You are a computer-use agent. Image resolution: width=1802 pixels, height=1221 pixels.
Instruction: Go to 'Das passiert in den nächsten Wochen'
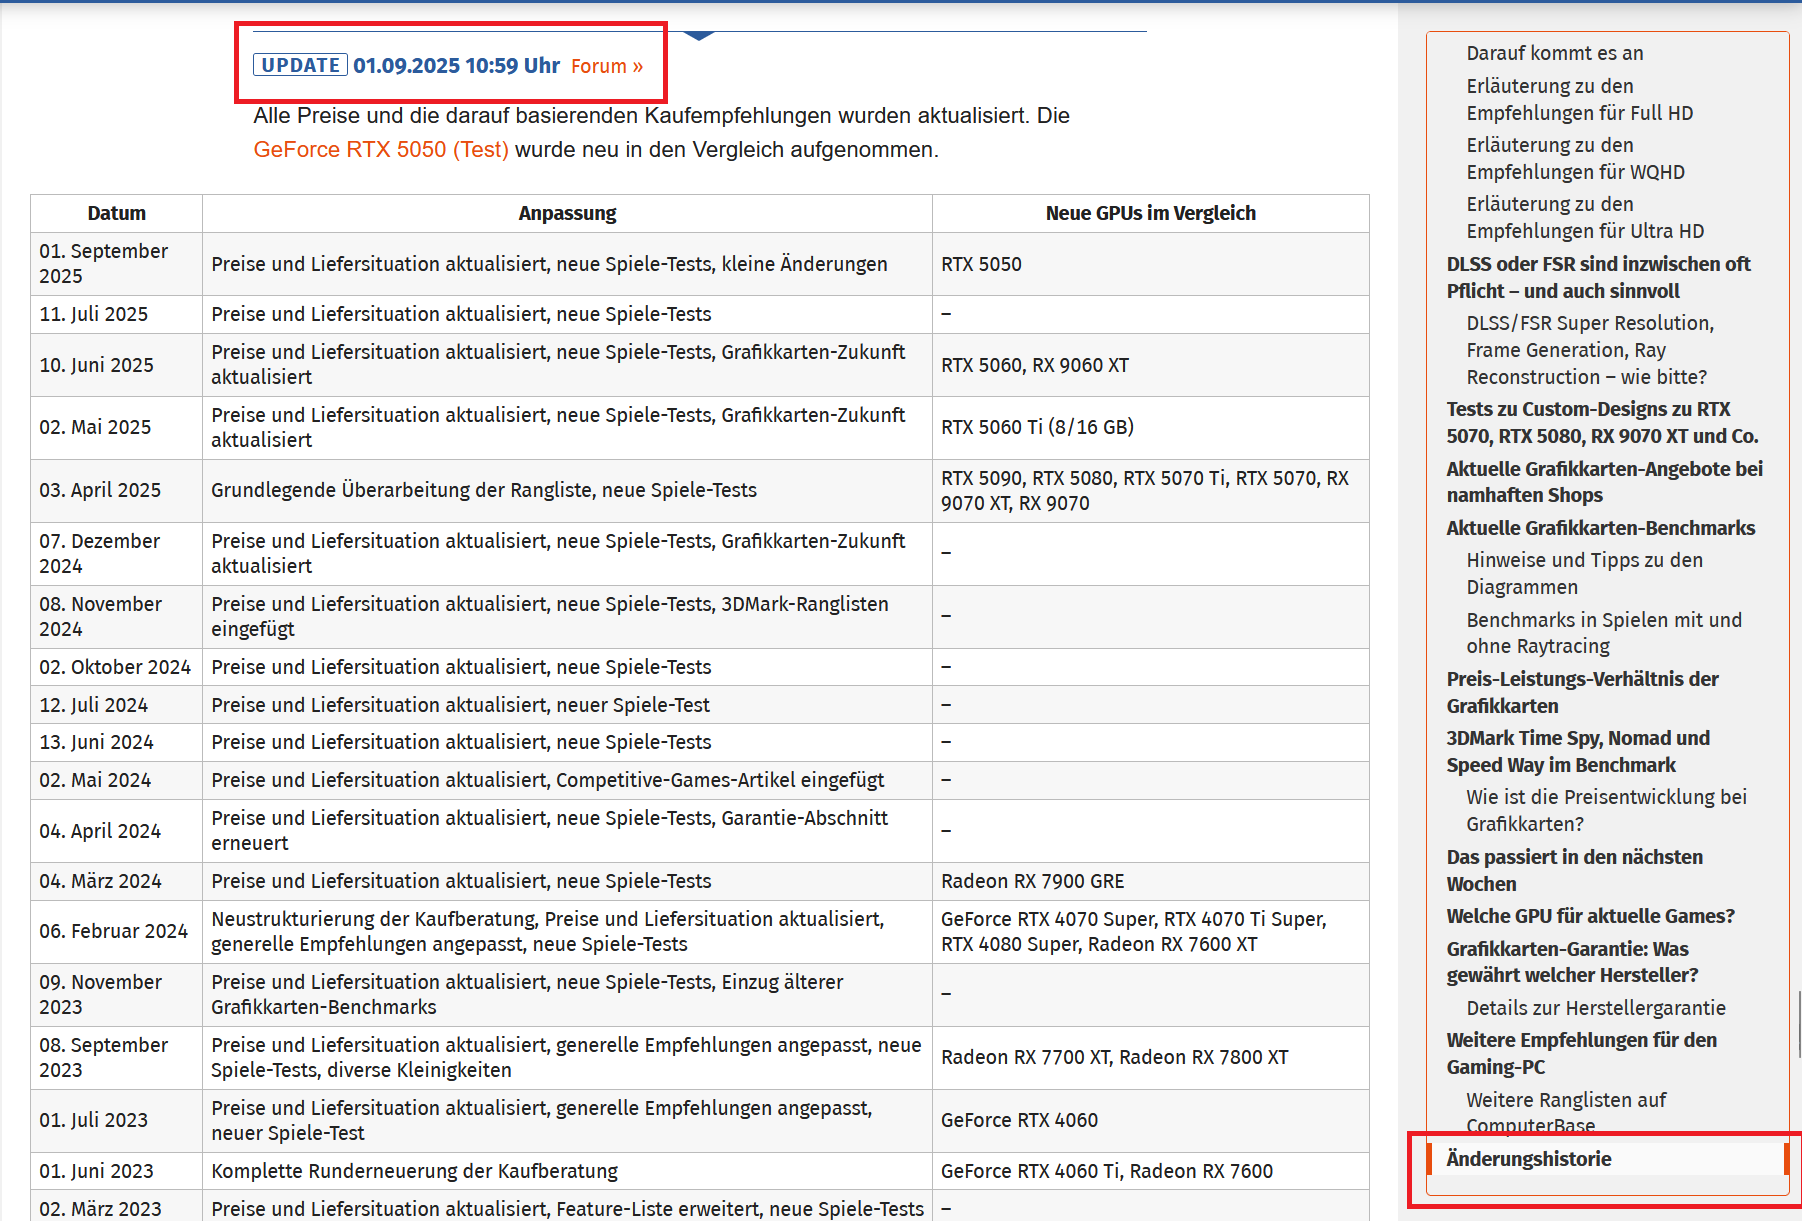(1574, 870)
